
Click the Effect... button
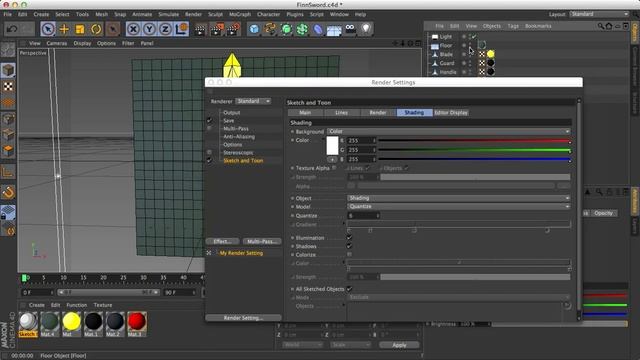click(x=222, y=241)
